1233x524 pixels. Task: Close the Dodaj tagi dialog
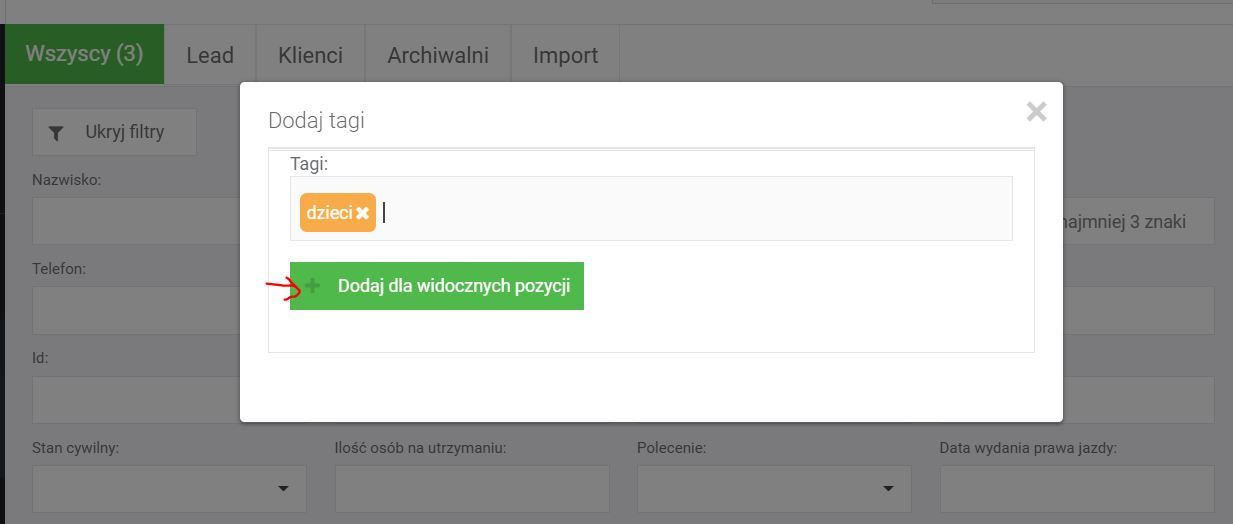1036,112
